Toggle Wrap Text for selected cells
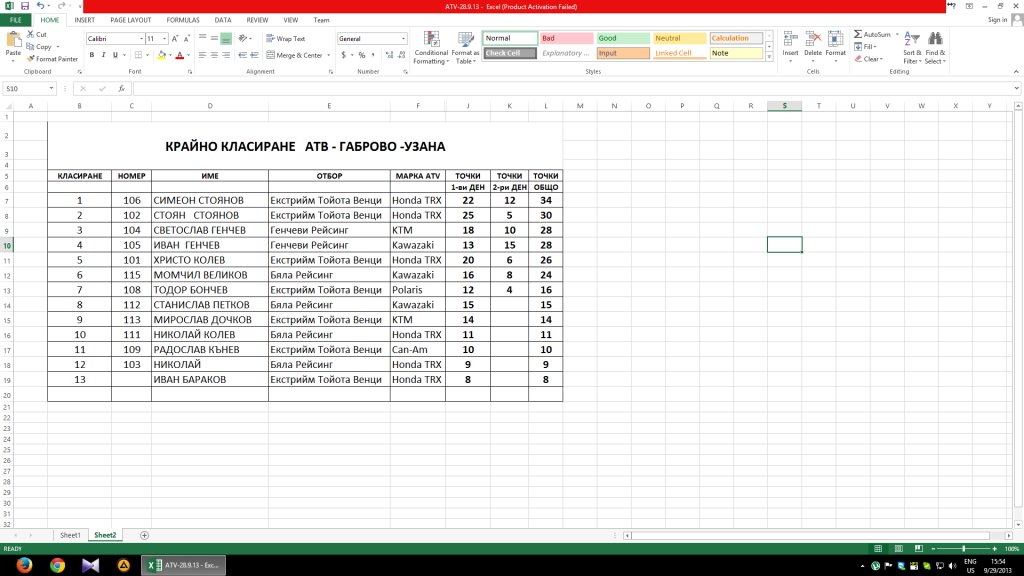The image size is (1024, 576). coord(285,38)
